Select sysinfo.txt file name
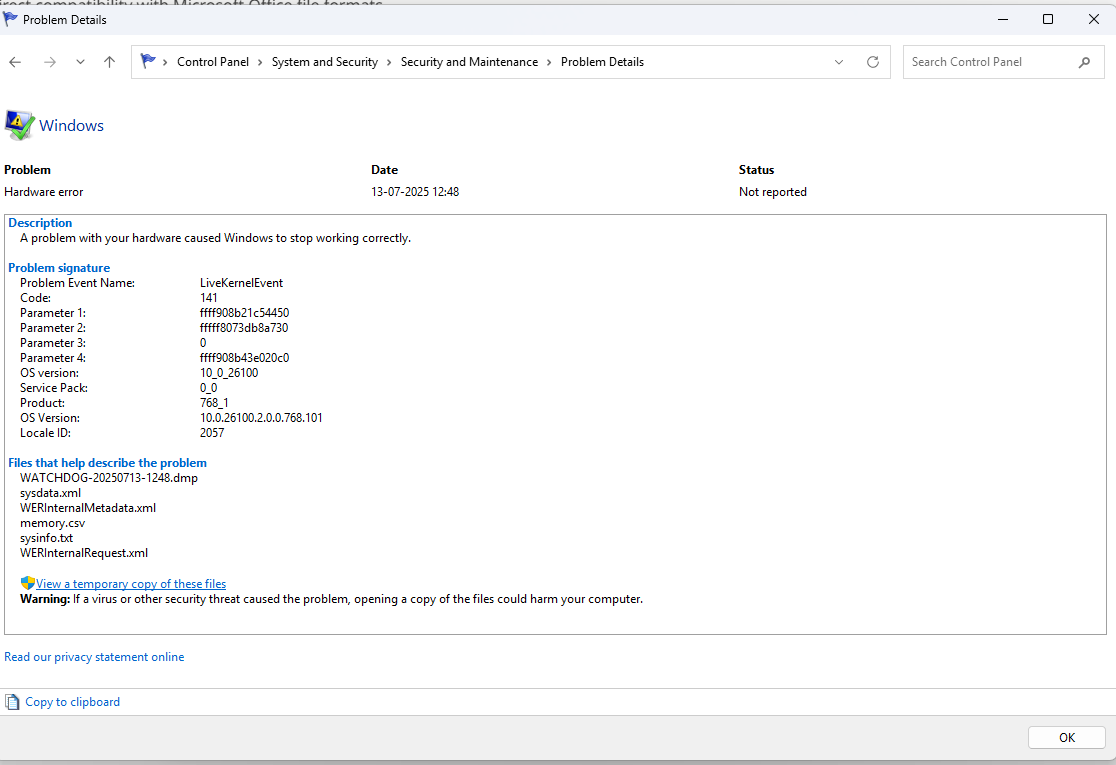Screen dimensions: 1116x765 click(46, 538)
